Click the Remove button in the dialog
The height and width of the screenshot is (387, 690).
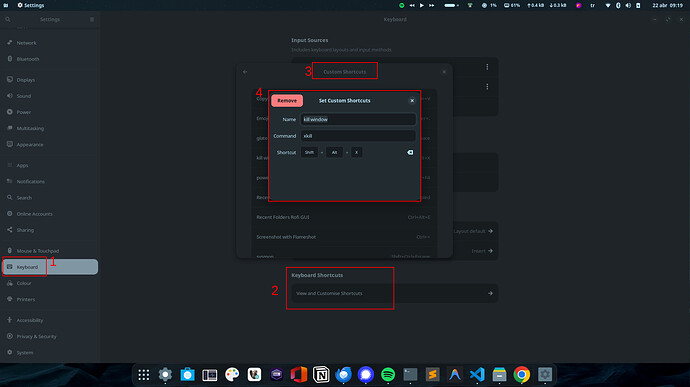click(x=287, y=101)
